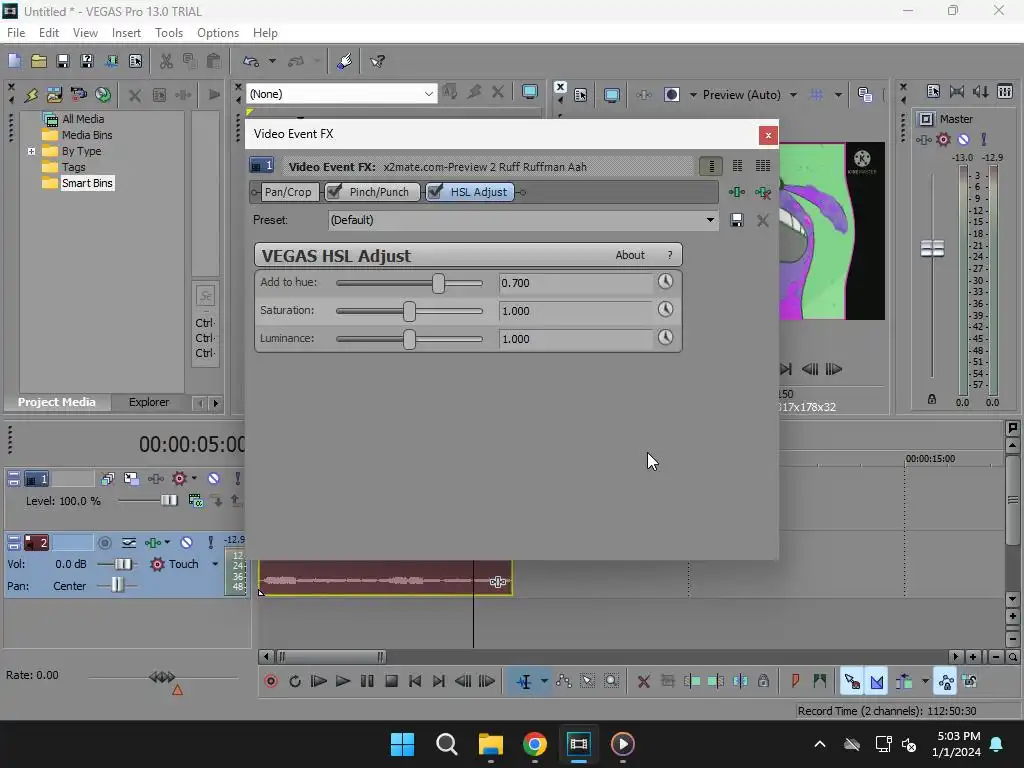Open the Touch automation mode dropdown

click(x=215, y=564)
